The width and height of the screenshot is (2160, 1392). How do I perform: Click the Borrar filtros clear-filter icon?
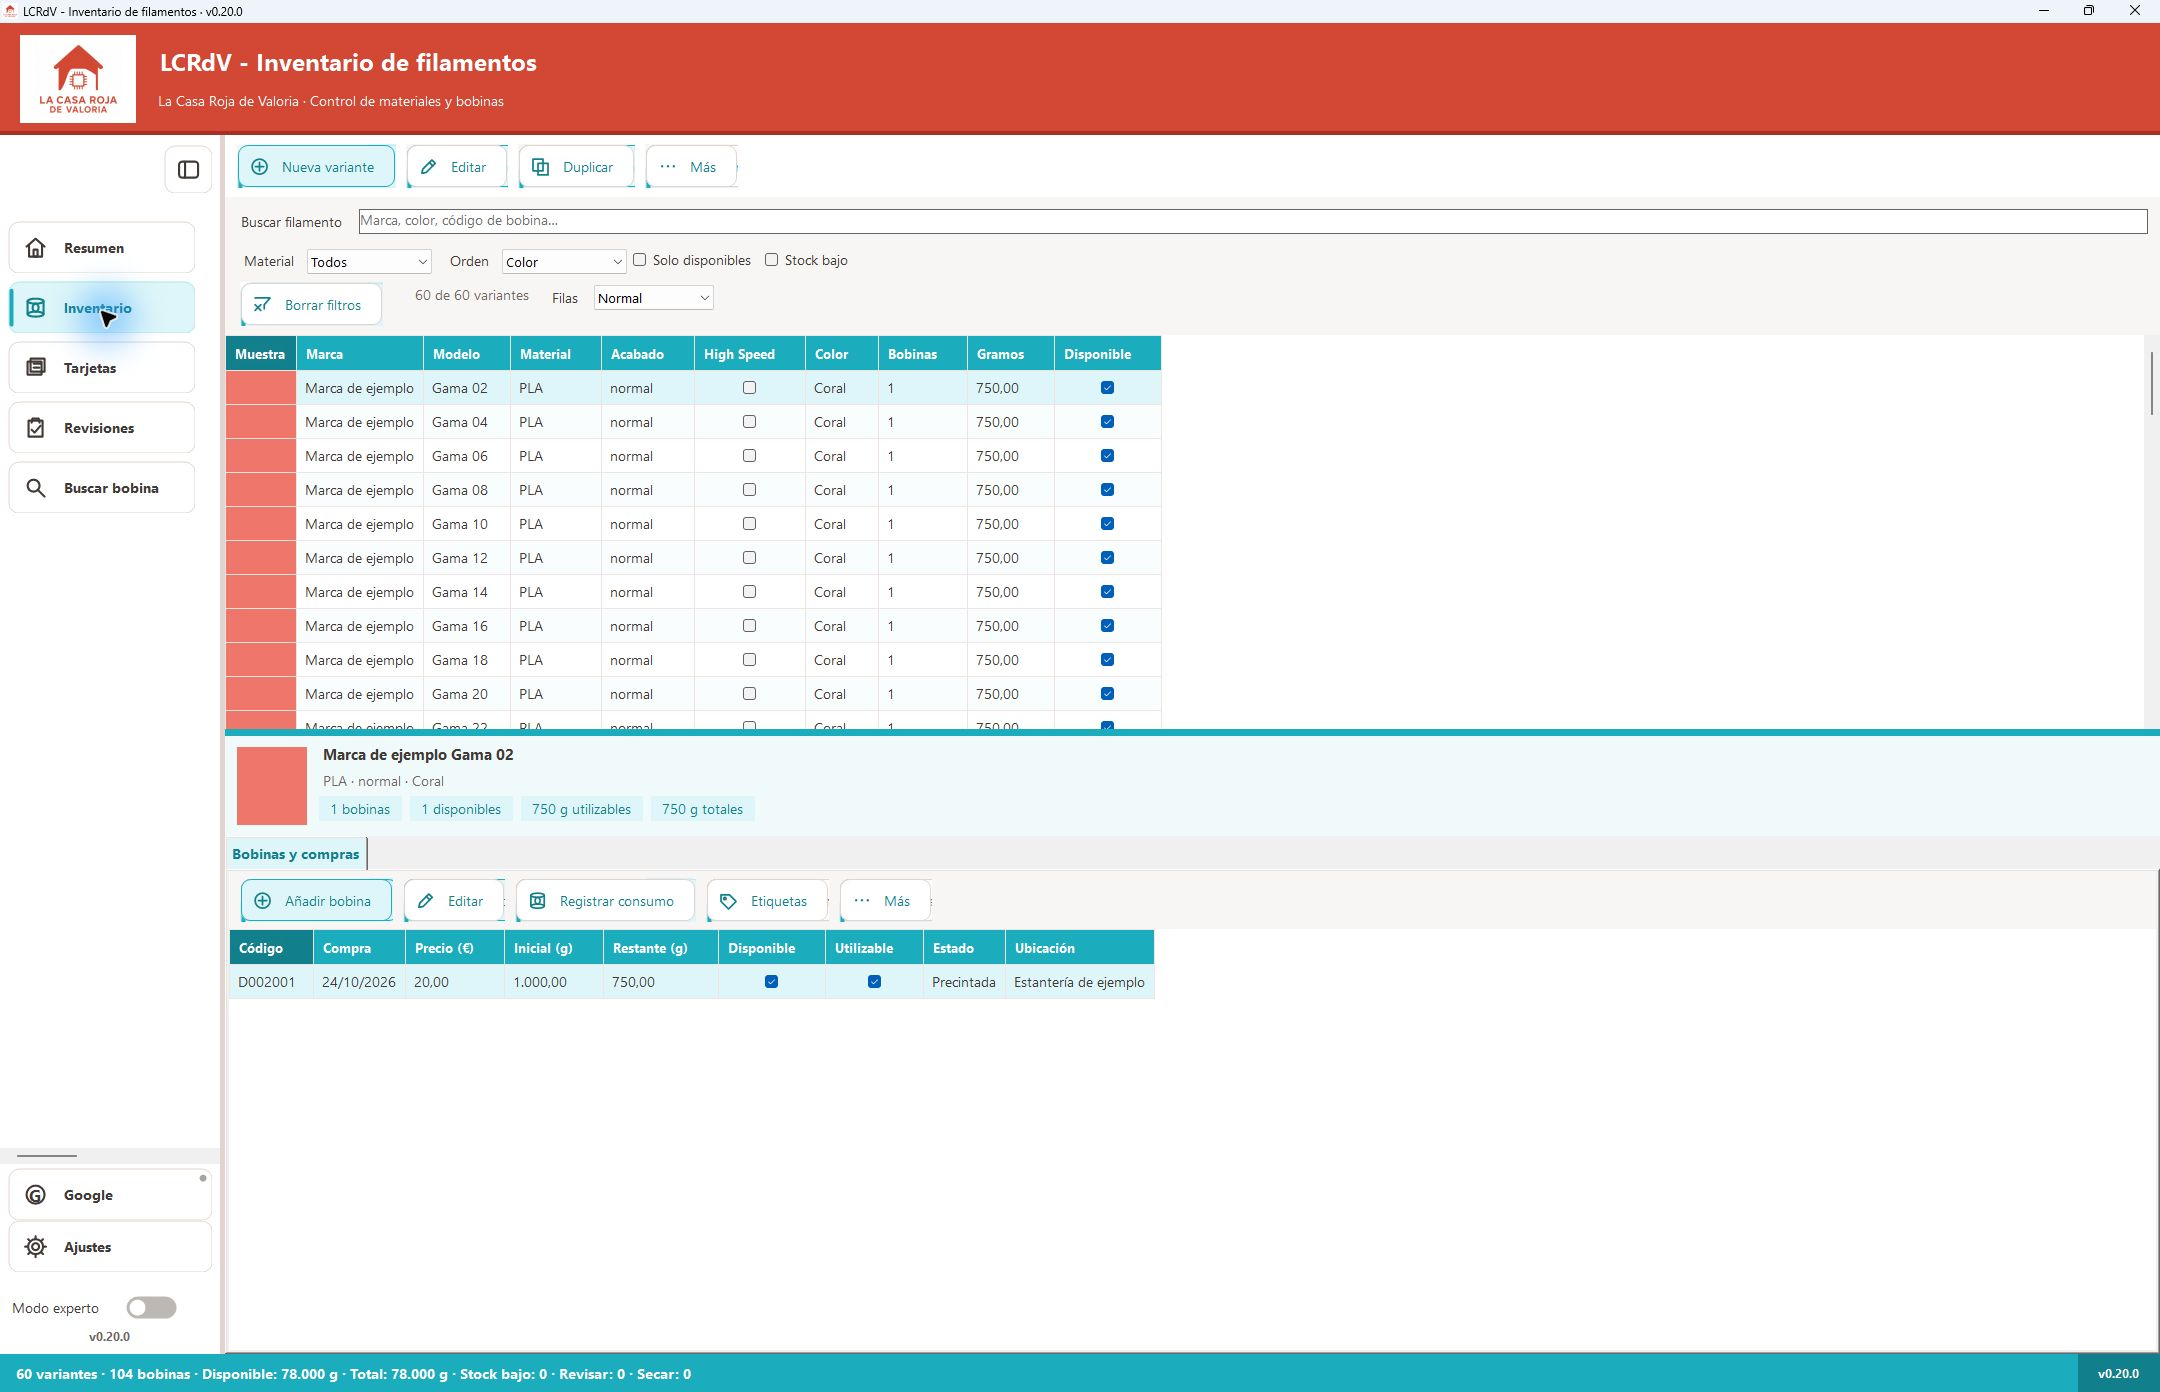coord(263,305)
